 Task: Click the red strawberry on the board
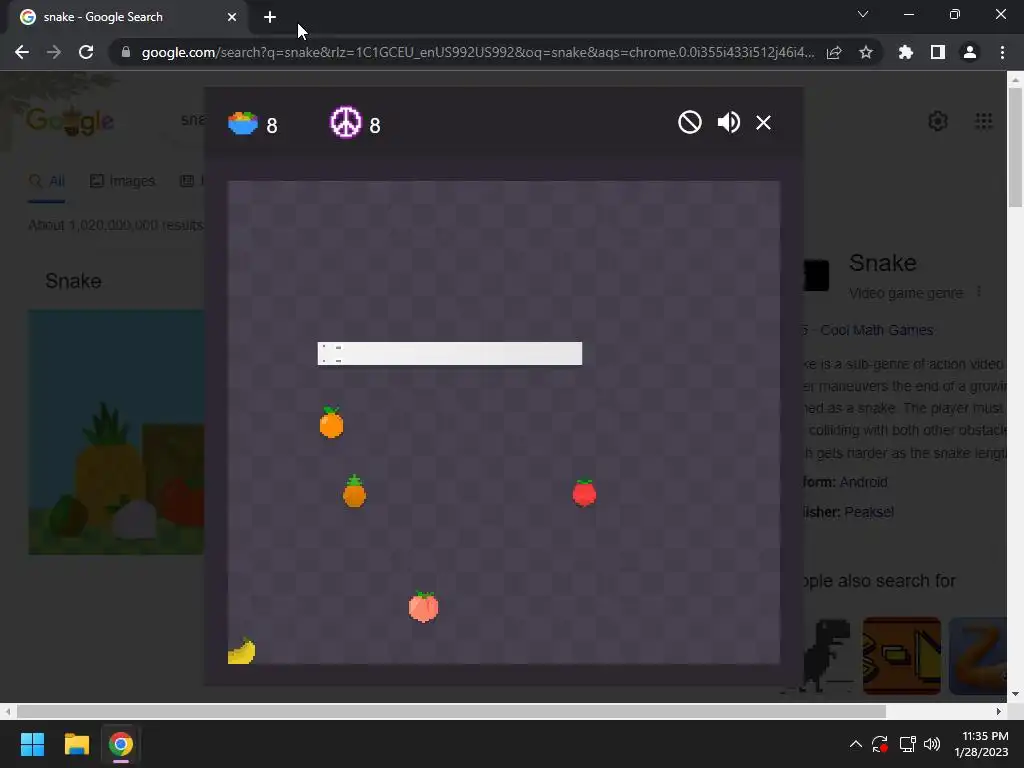click(584, 492)
